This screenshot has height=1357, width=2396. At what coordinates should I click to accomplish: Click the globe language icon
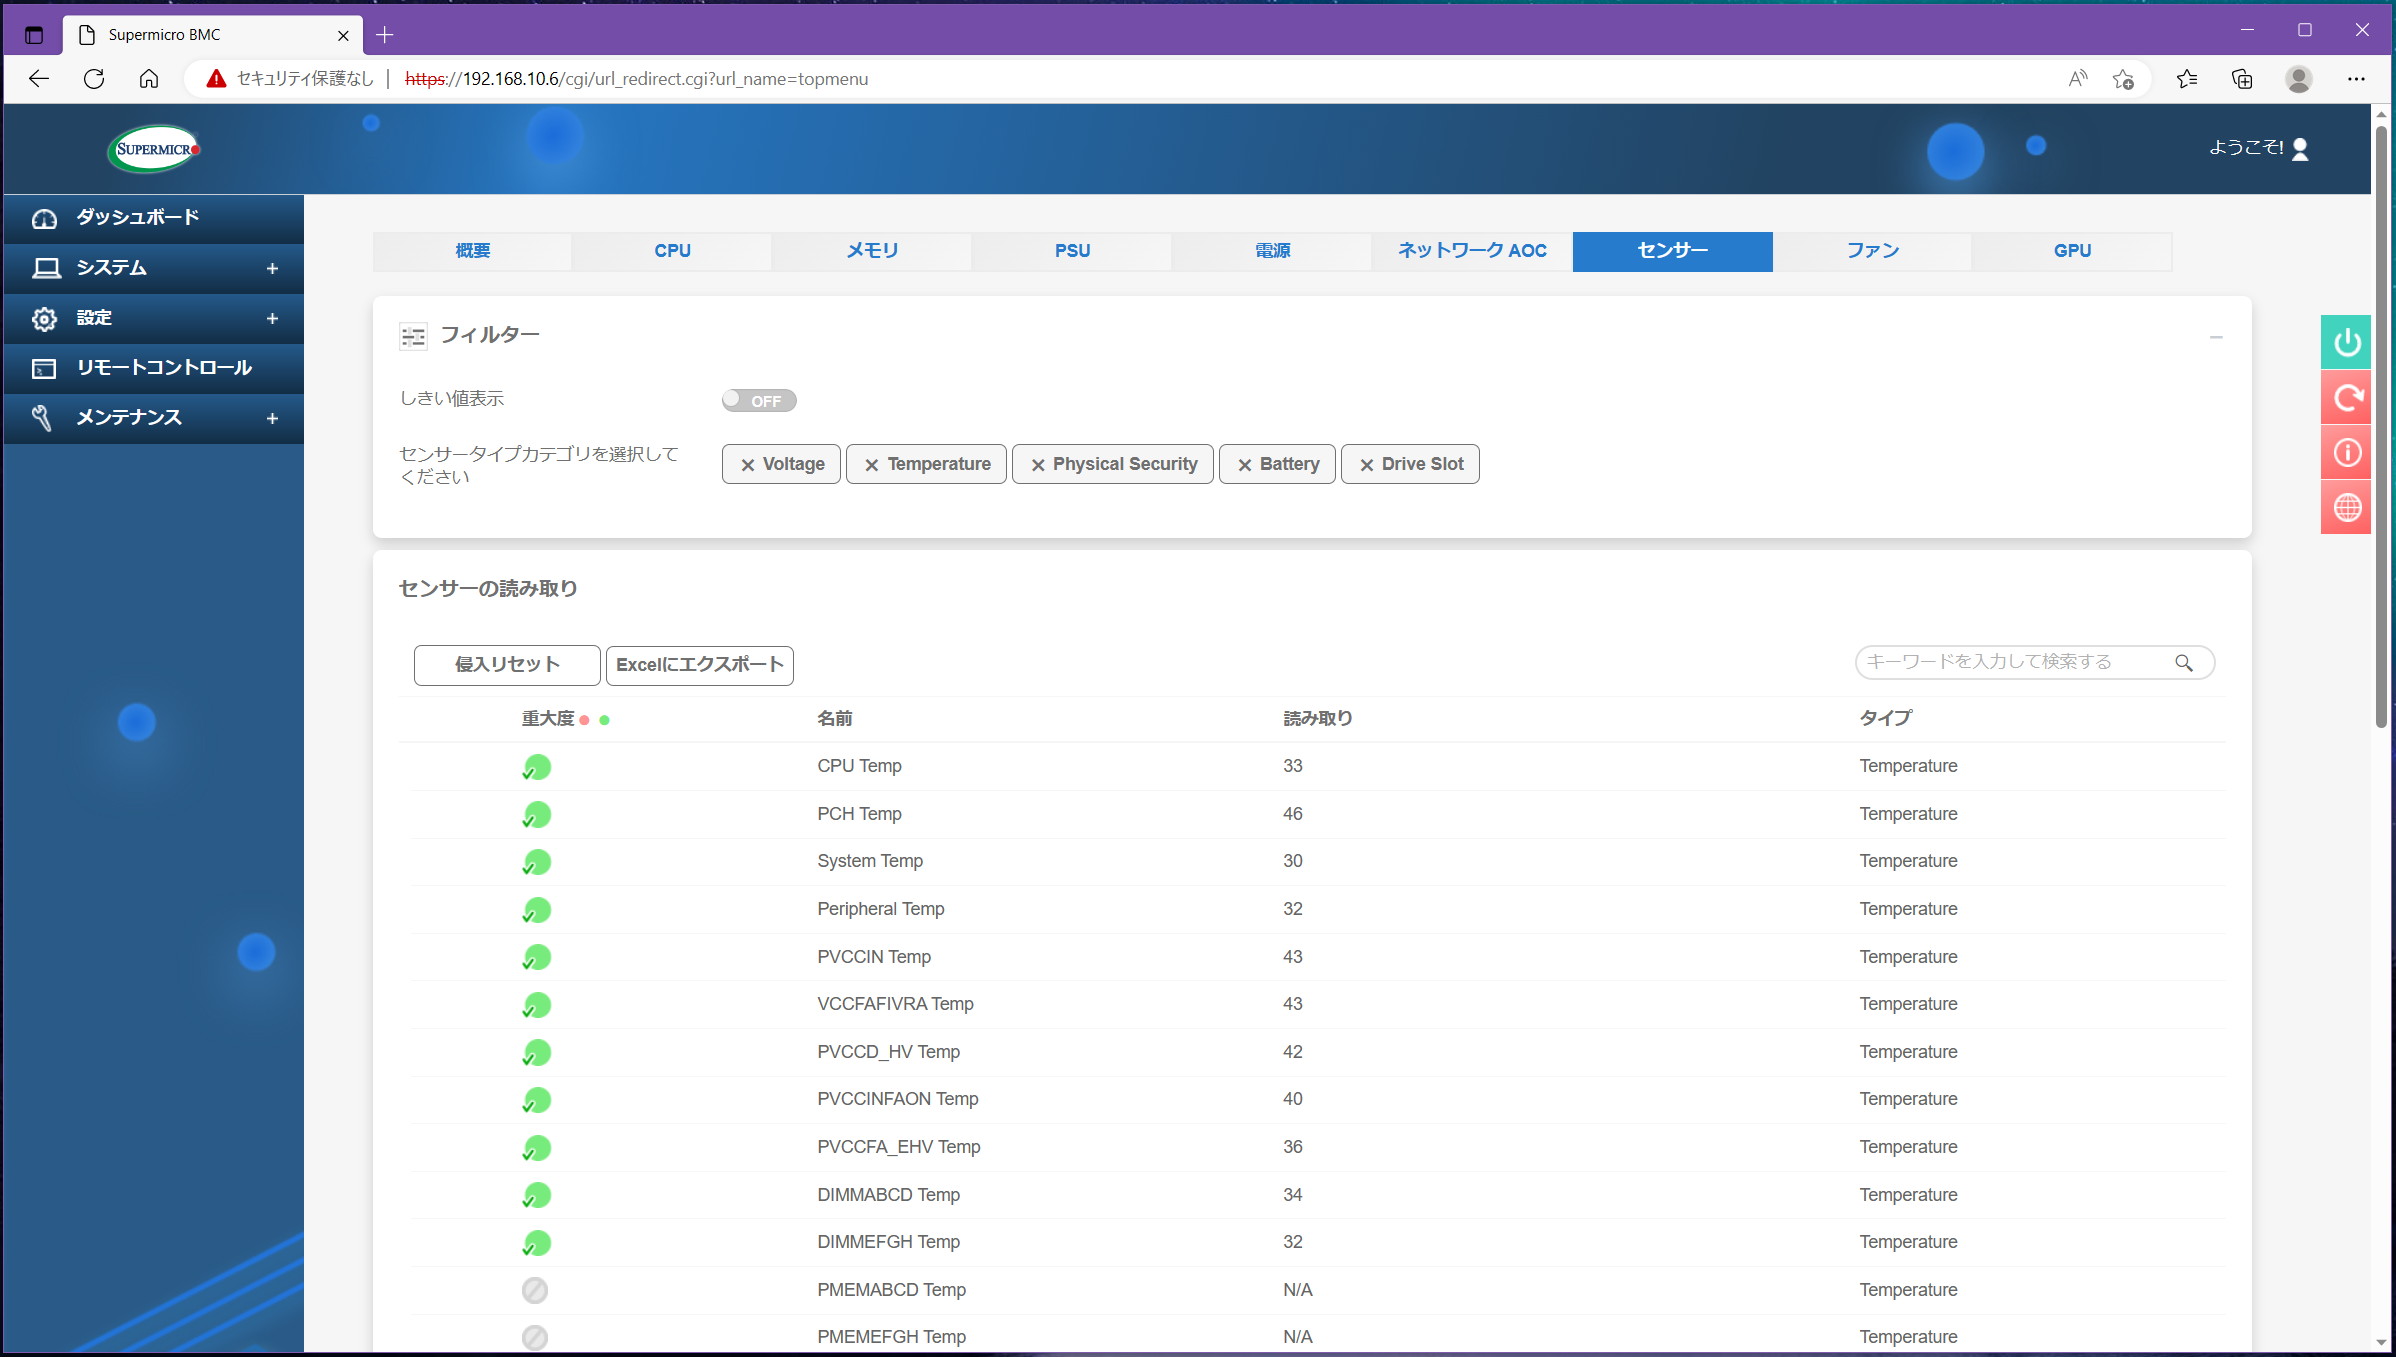(2346, 507)
